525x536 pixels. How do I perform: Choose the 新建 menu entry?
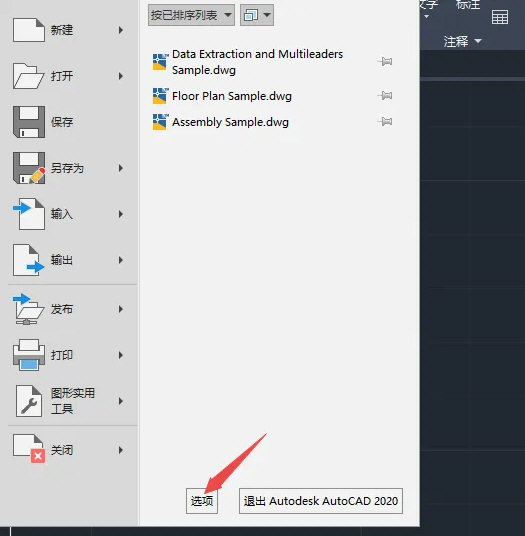pyautogui.click(x=69, y=30)
